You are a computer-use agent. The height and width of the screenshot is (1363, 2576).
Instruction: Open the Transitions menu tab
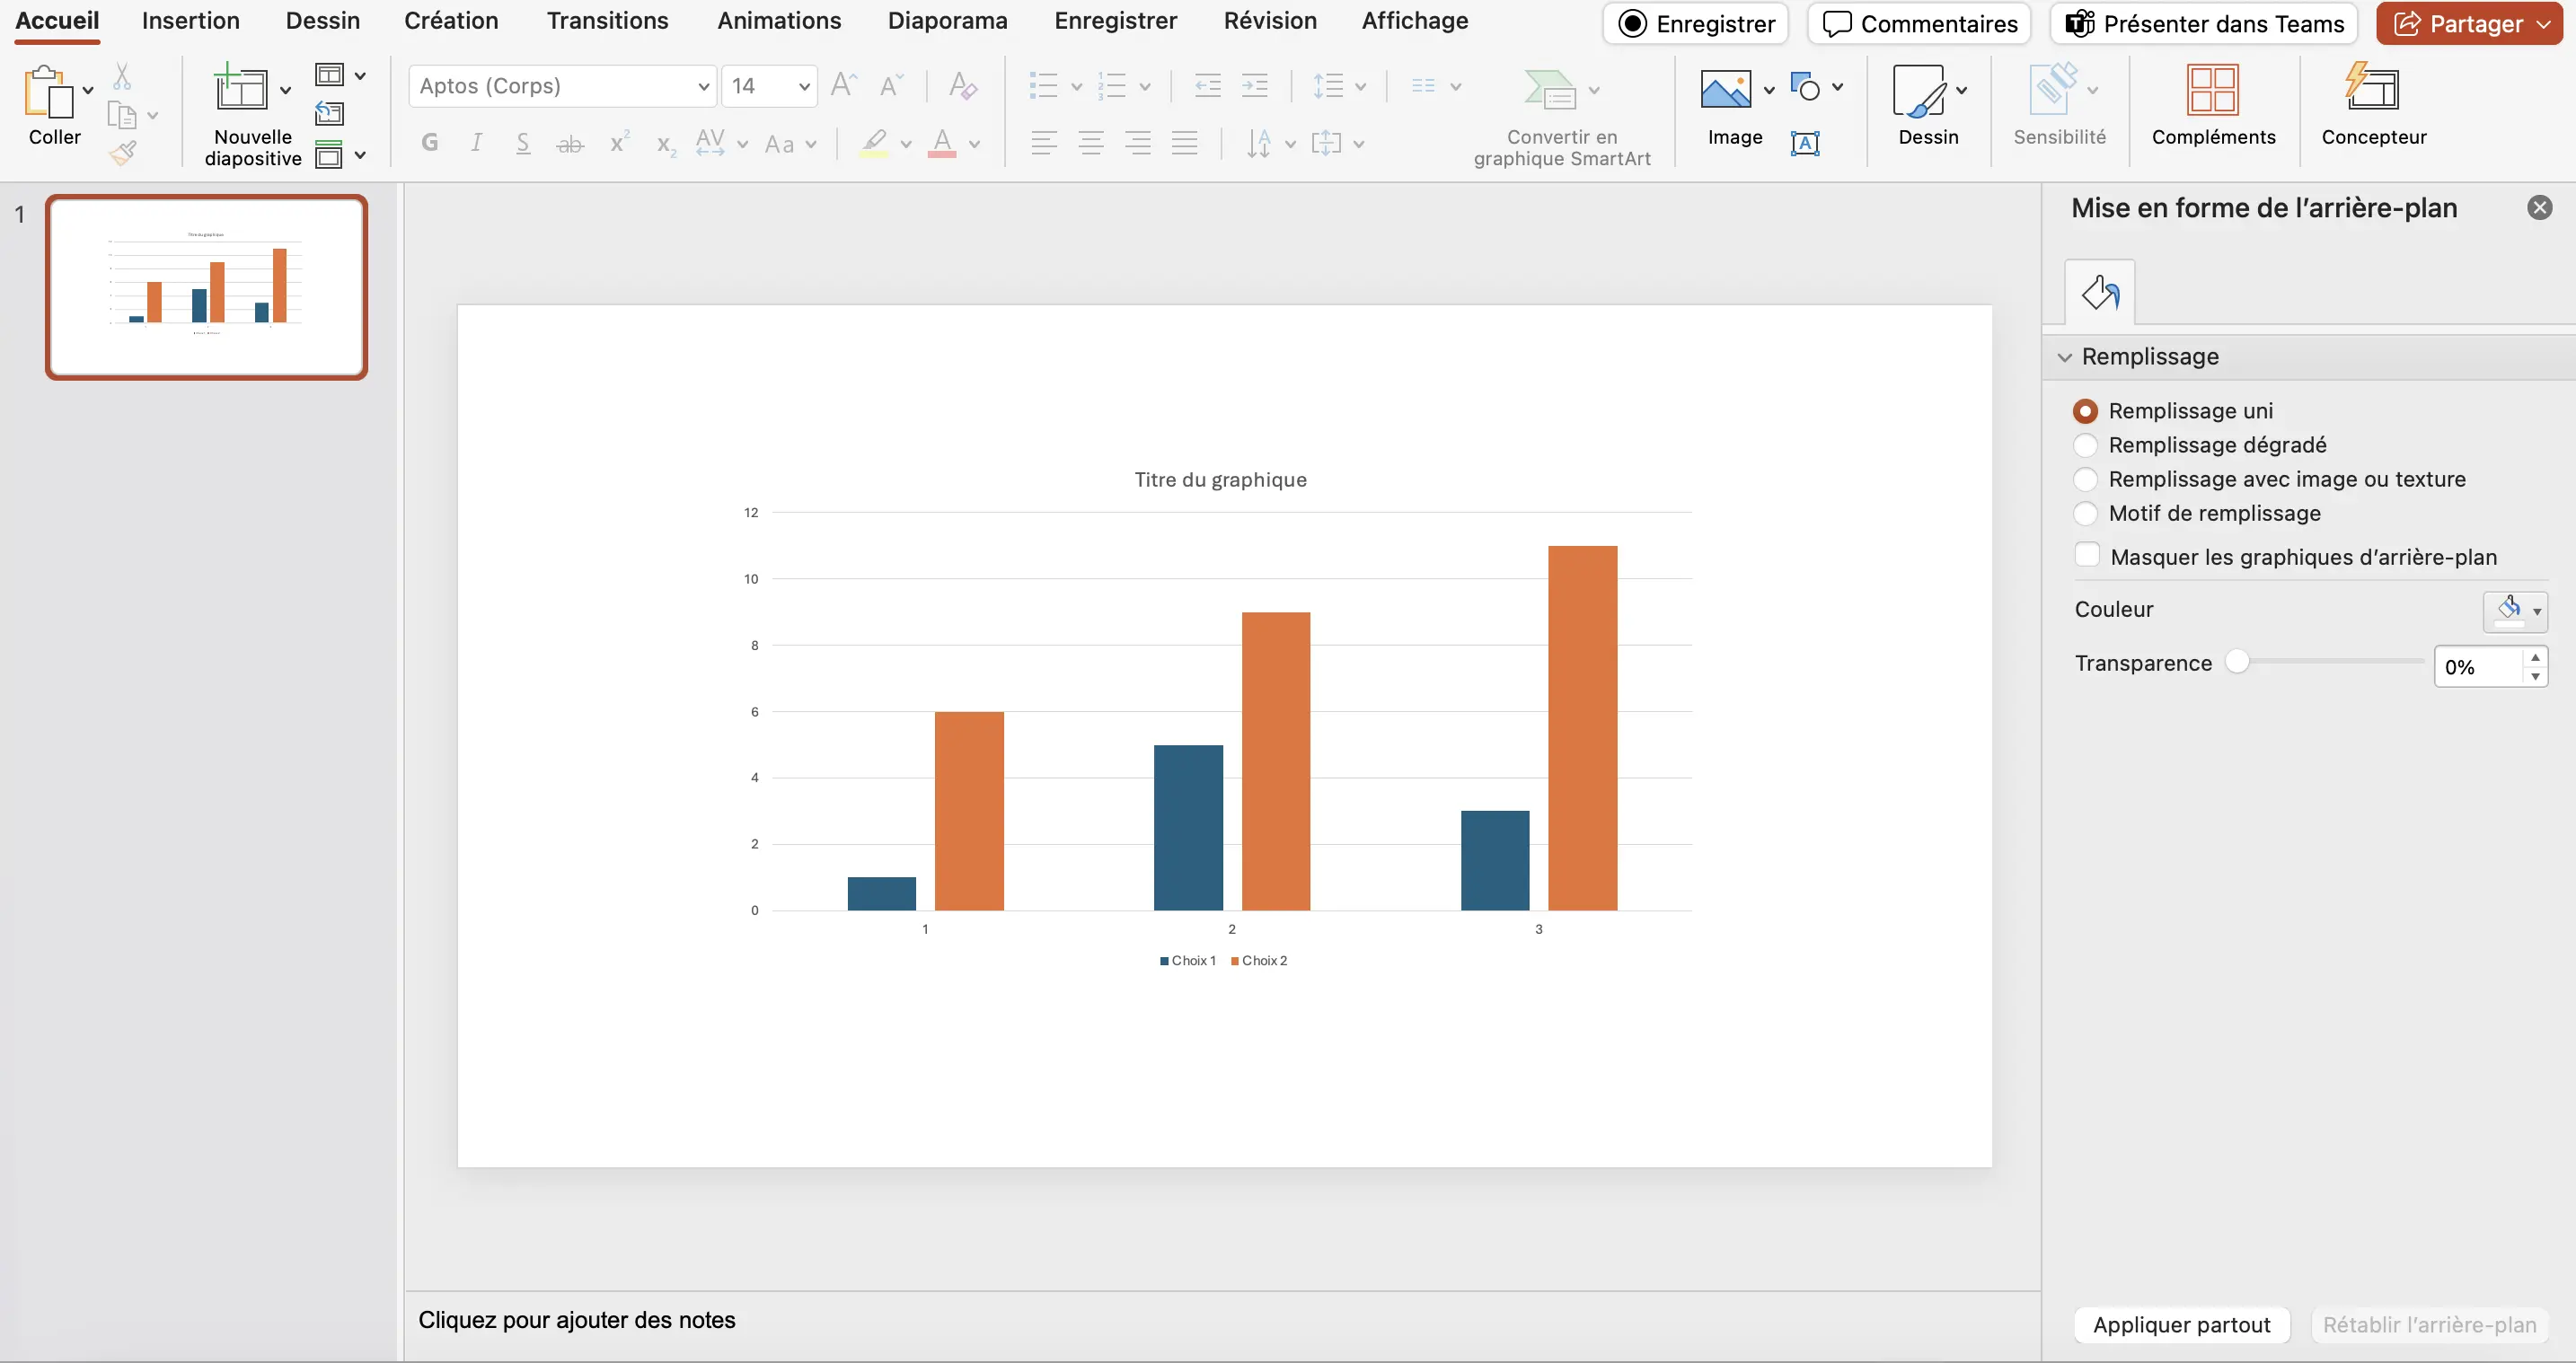(x=606, y=22)
